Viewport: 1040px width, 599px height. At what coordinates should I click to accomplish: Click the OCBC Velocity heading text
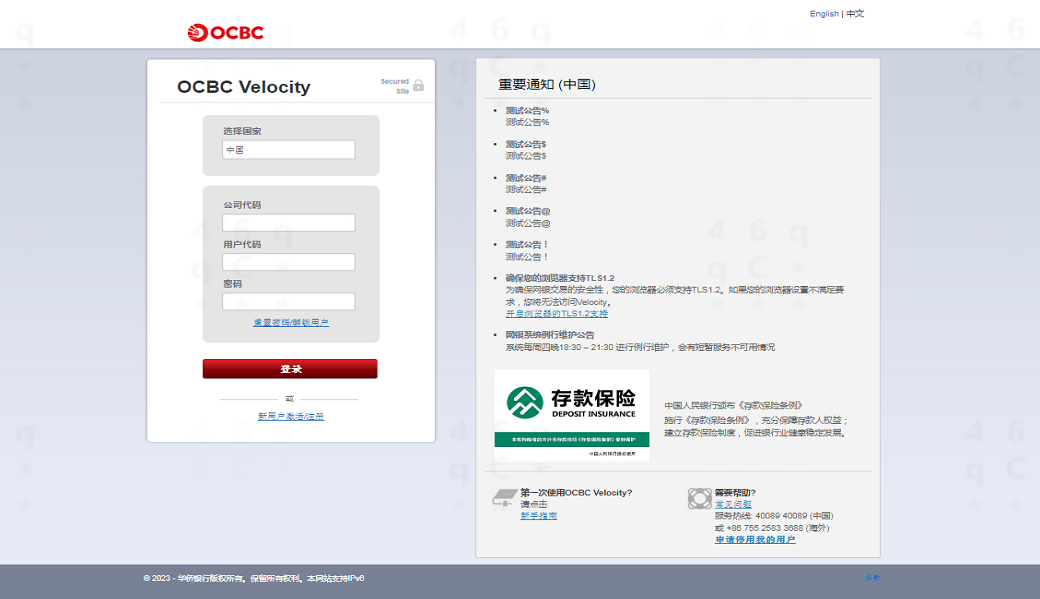click(x=243, y=87)
